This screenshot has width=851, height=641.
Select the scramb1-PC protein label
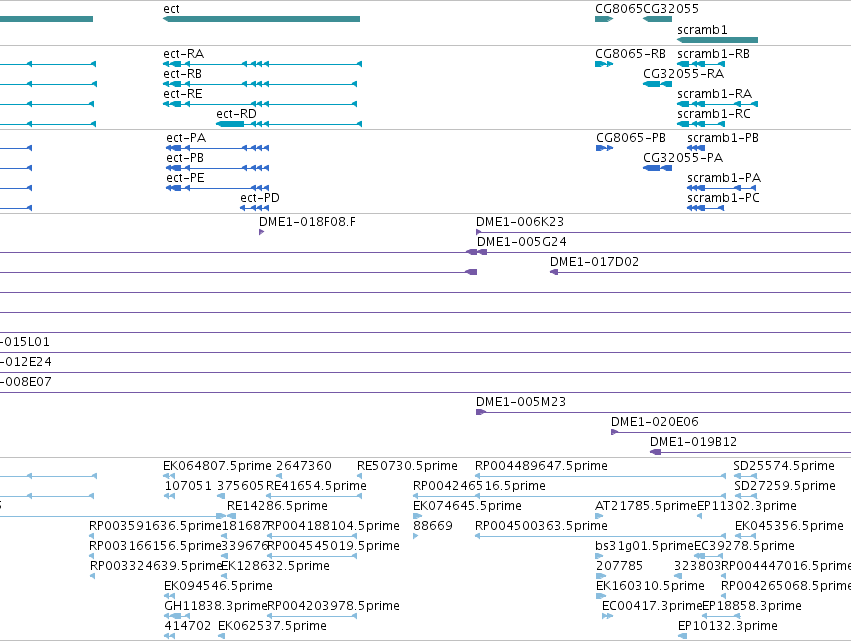click(723, 198)
